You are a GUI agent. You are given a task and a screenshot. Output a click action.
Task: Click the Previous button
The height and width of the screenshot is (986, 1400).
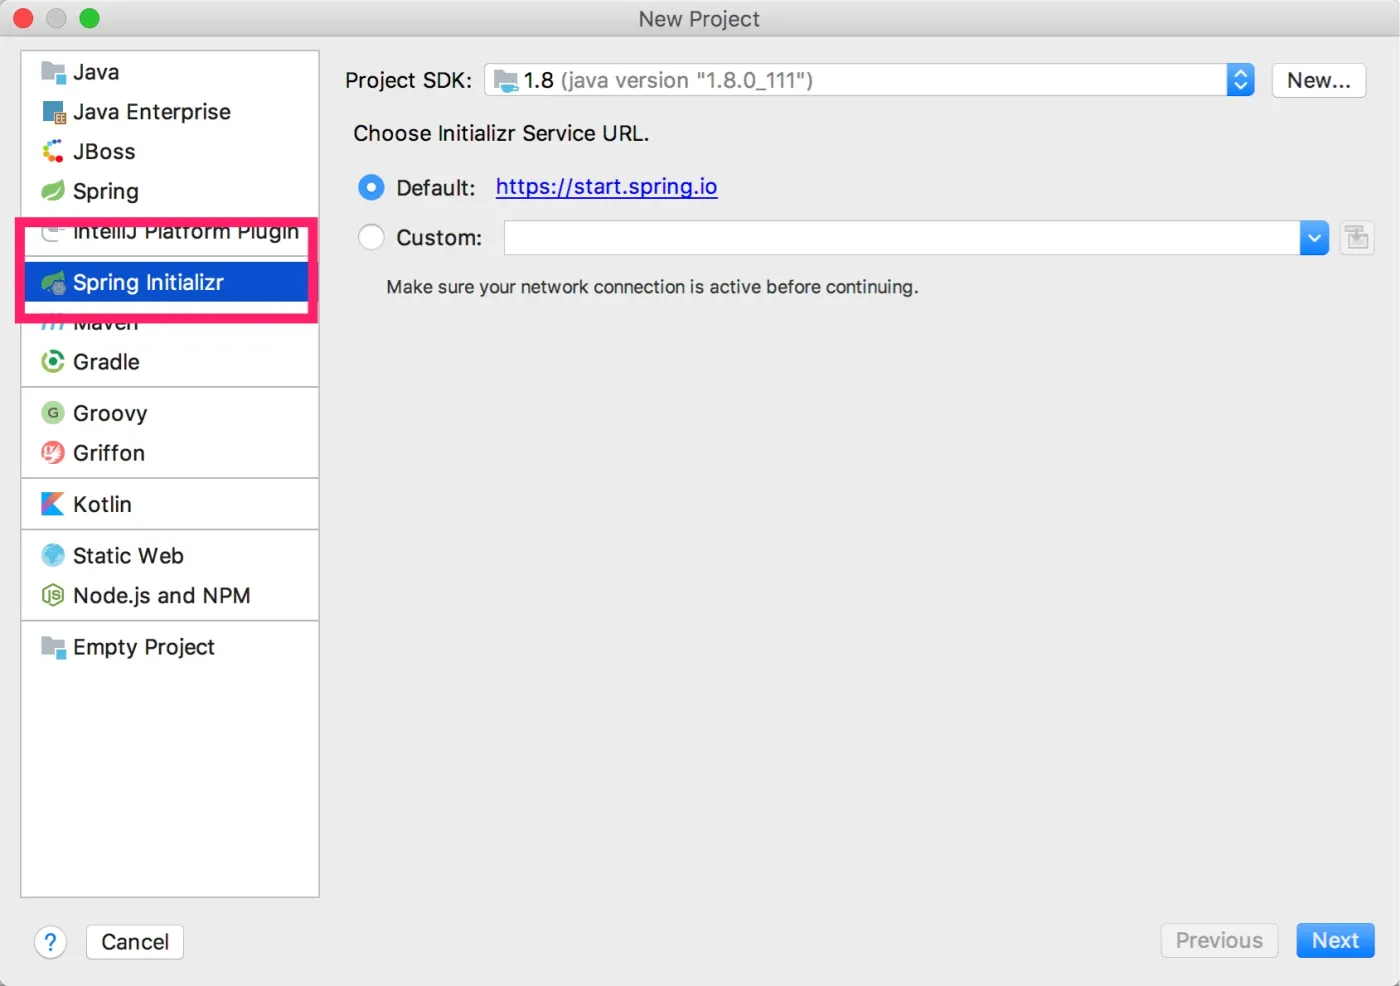point(1219,940)
